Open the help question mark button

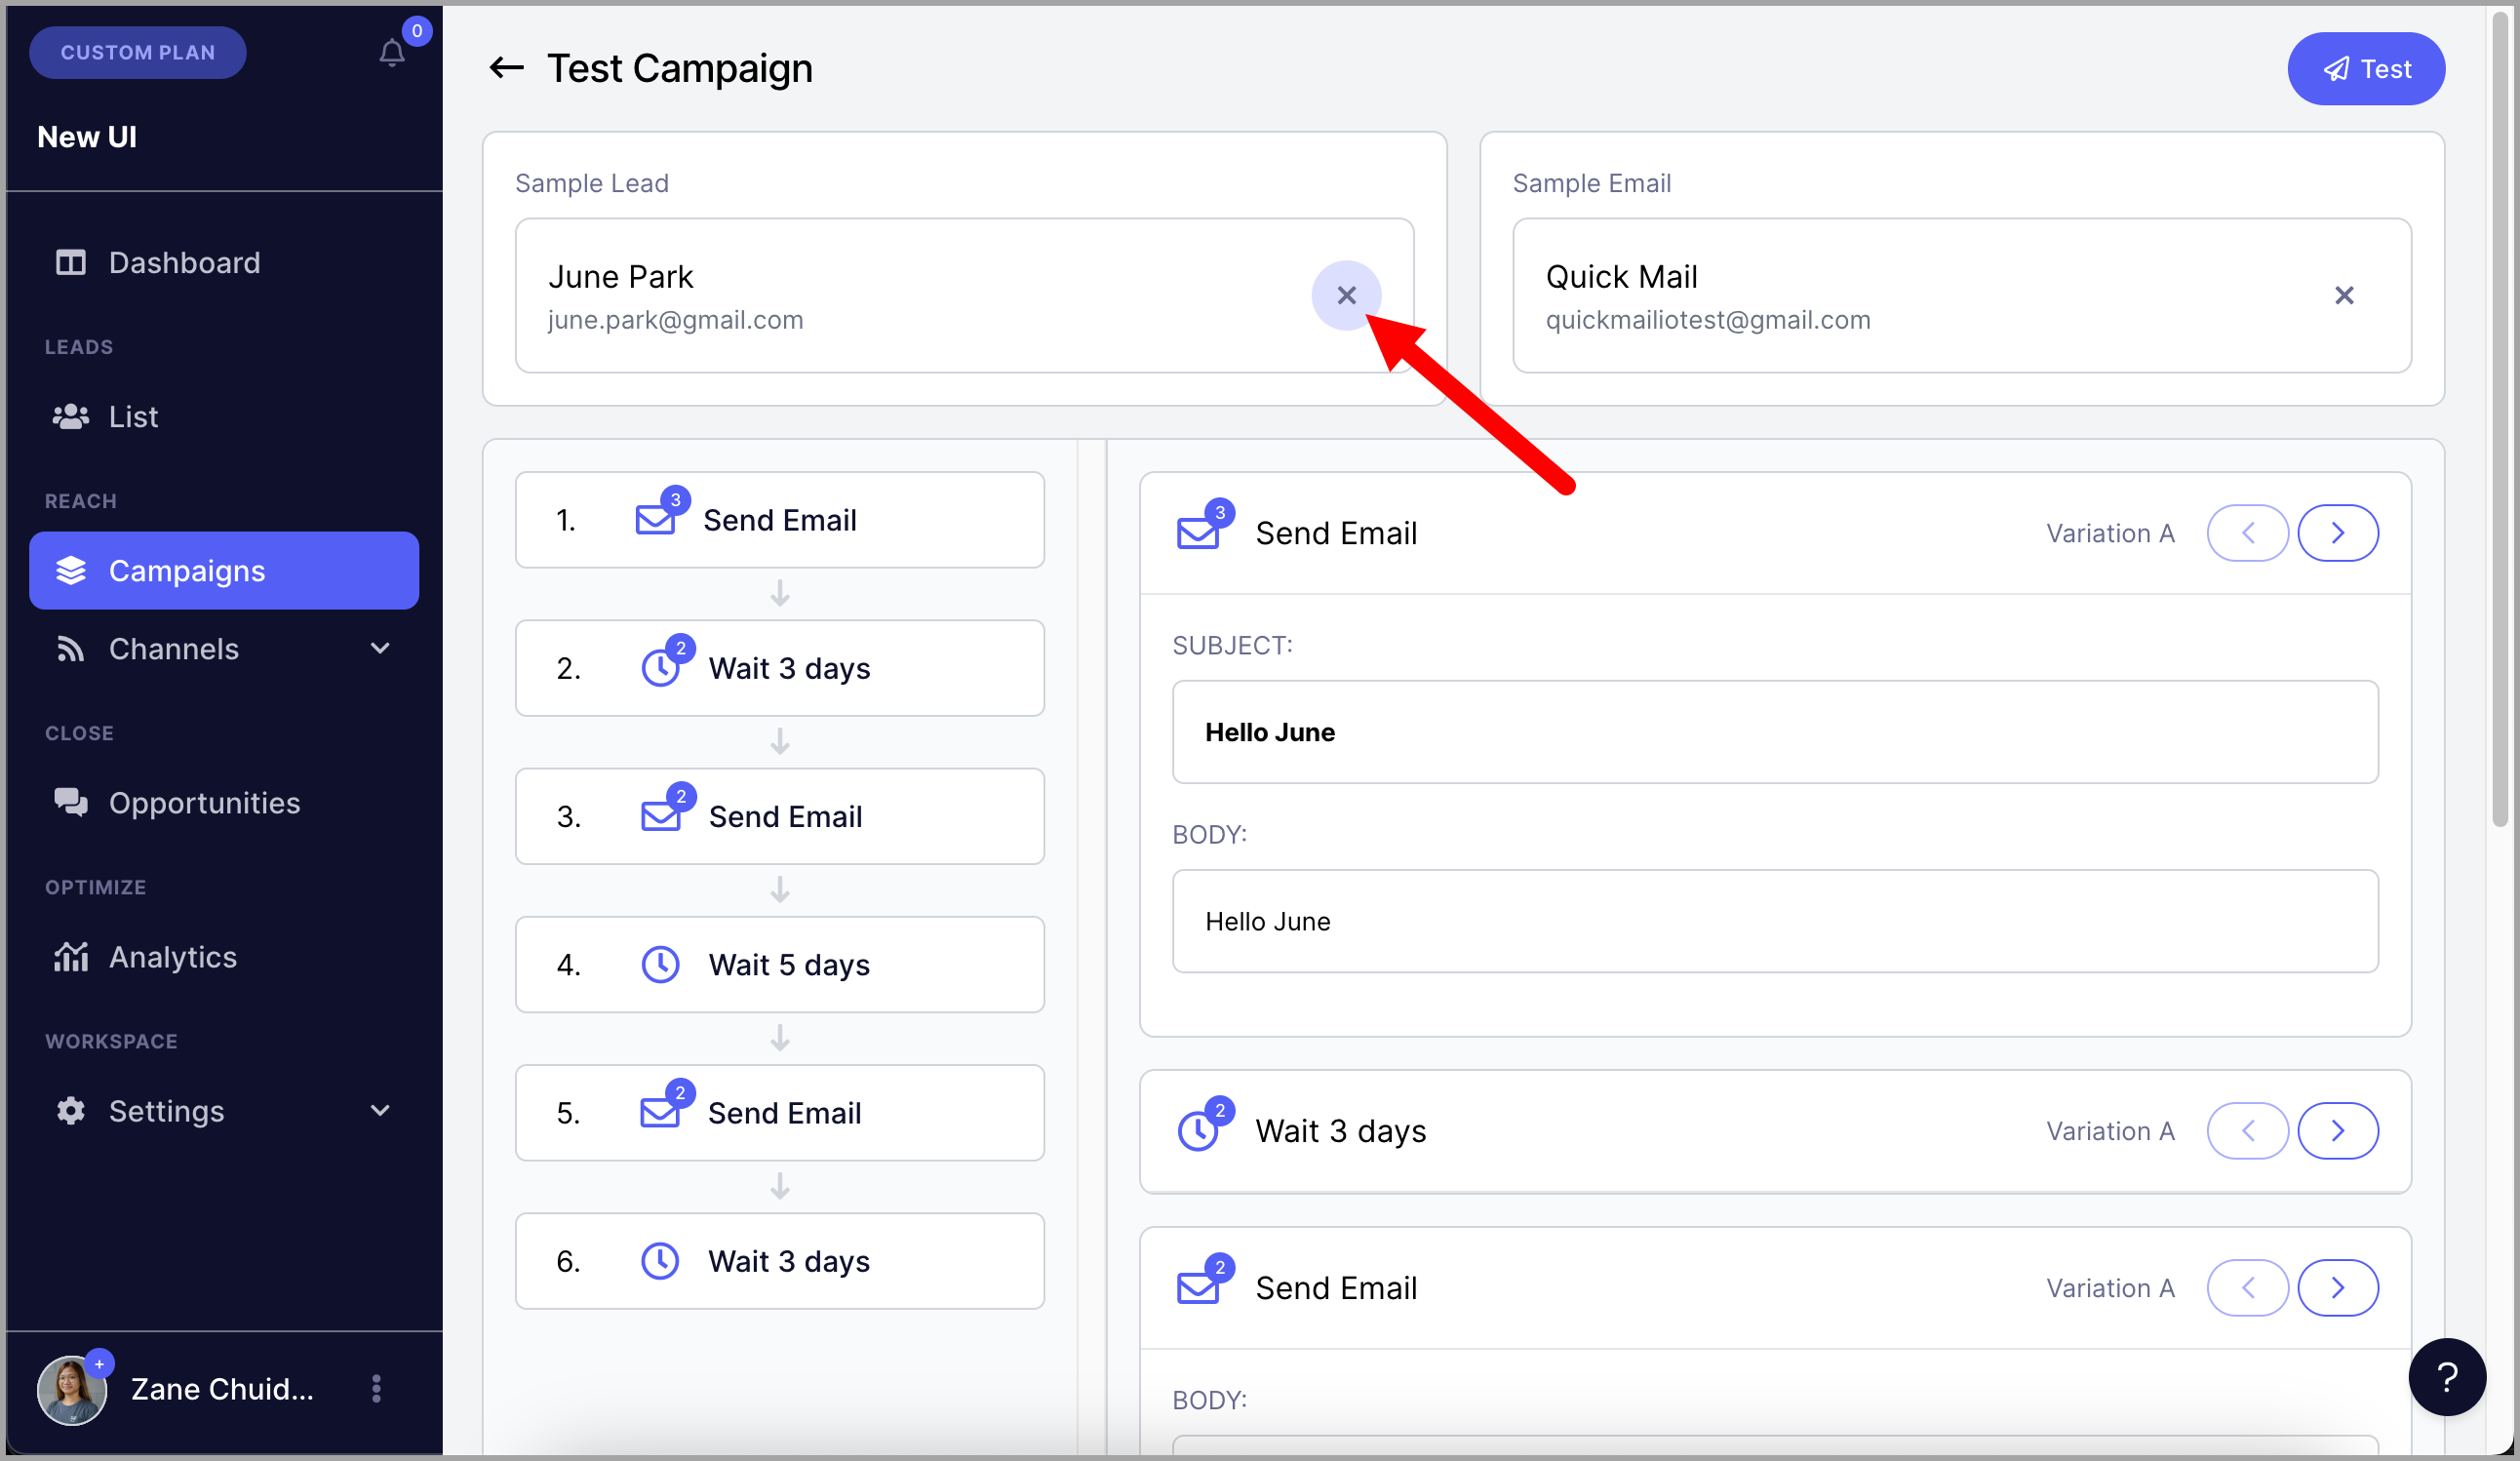[2446, 1377]
